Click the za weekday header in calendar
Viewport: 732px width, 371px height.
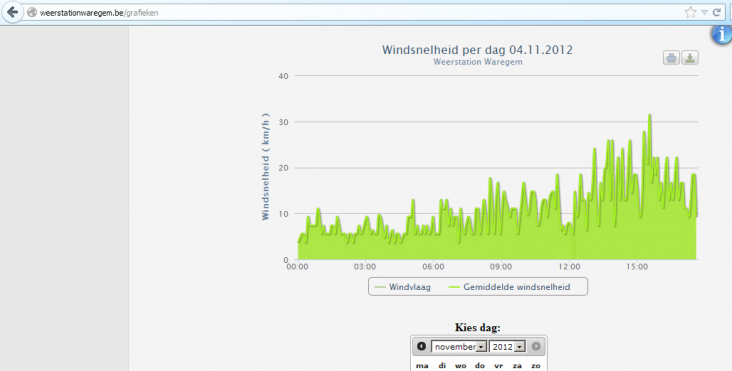[x=517, y=366]
